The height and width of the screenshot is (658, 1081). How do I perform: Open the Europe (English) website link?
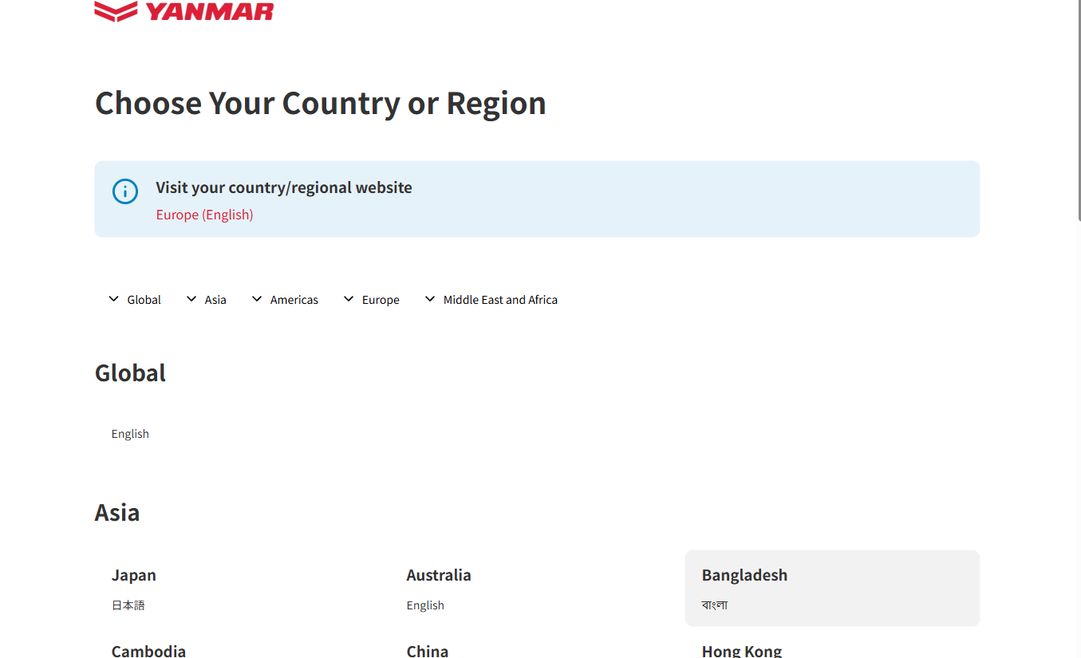(204, 215)
